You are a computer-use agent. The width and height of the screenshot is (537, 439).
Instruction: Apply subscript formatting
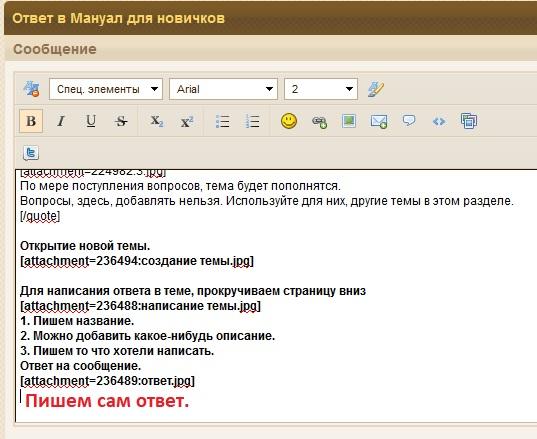click(x=157, y=121)
